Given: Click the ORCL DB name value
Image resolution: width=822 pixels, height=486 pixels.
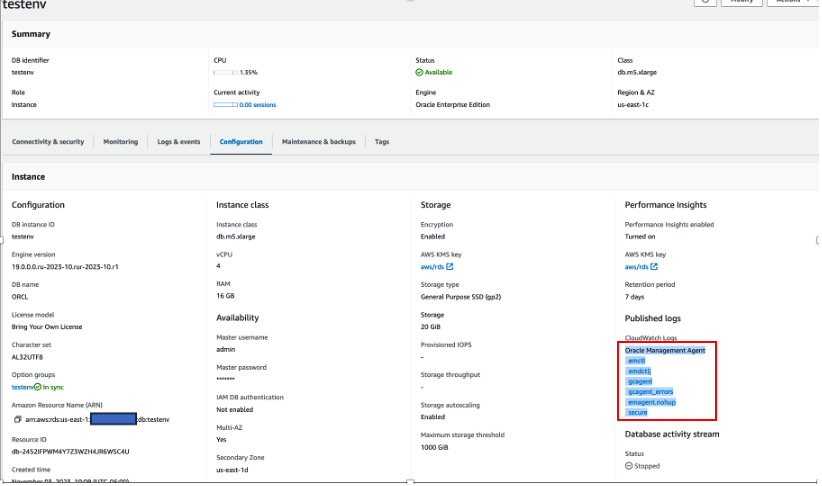Looking at the screenshot, I should coord(20,297).
